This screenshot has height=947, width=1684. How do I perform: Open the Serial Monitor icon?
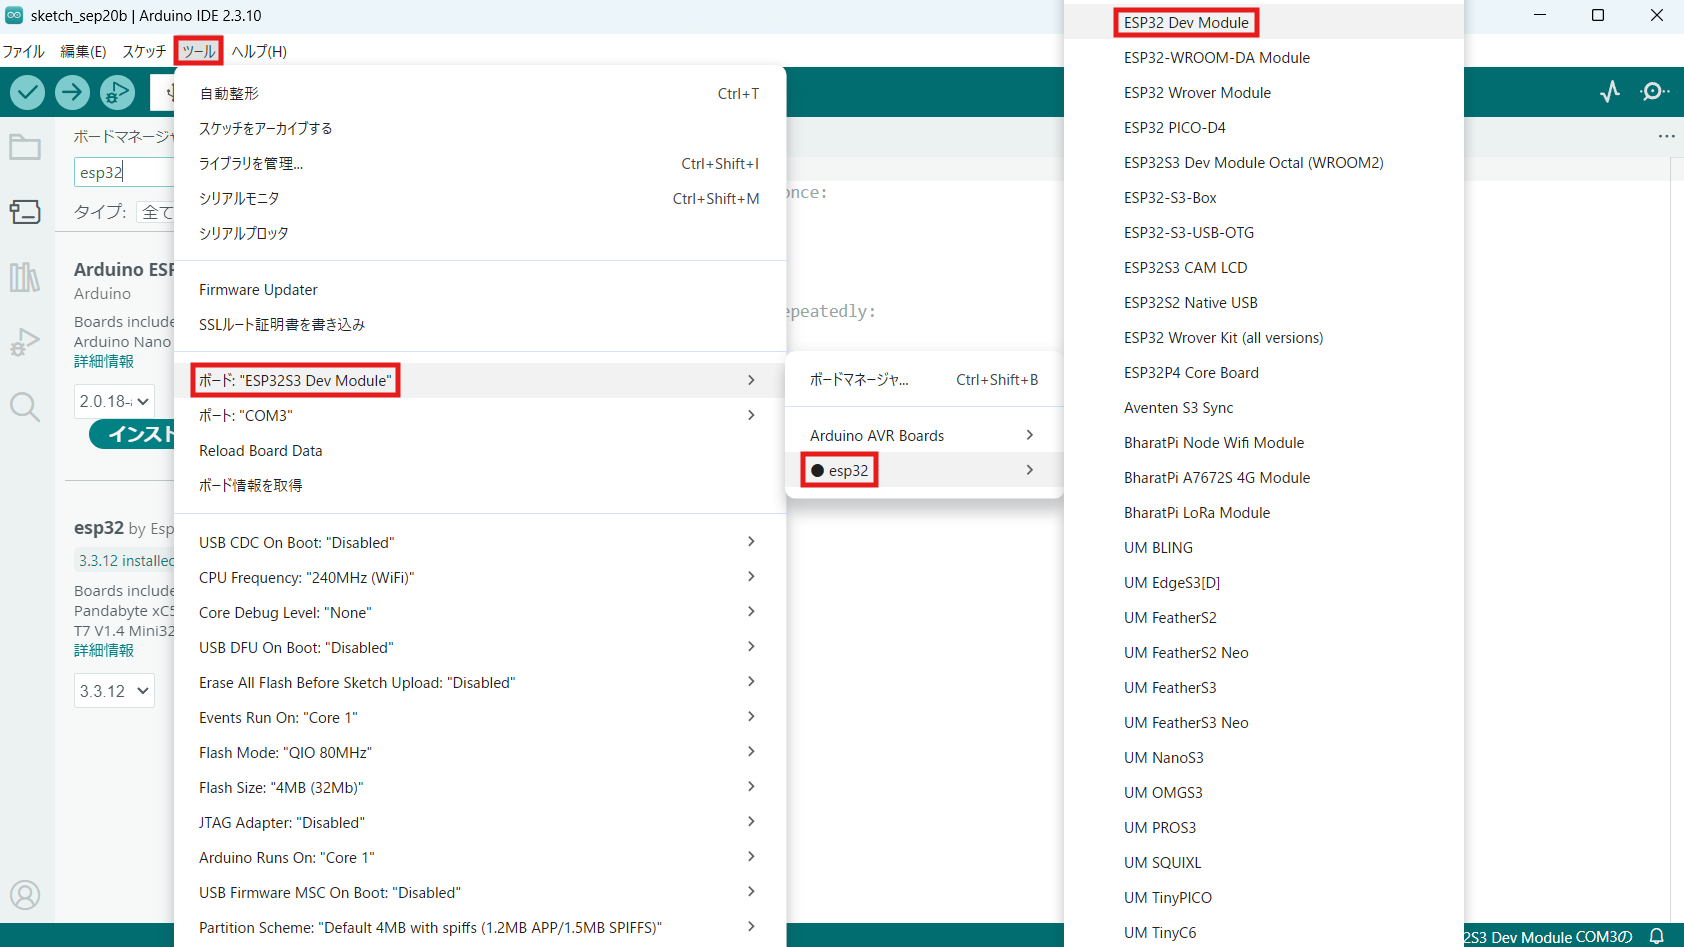click(1655, 92)
